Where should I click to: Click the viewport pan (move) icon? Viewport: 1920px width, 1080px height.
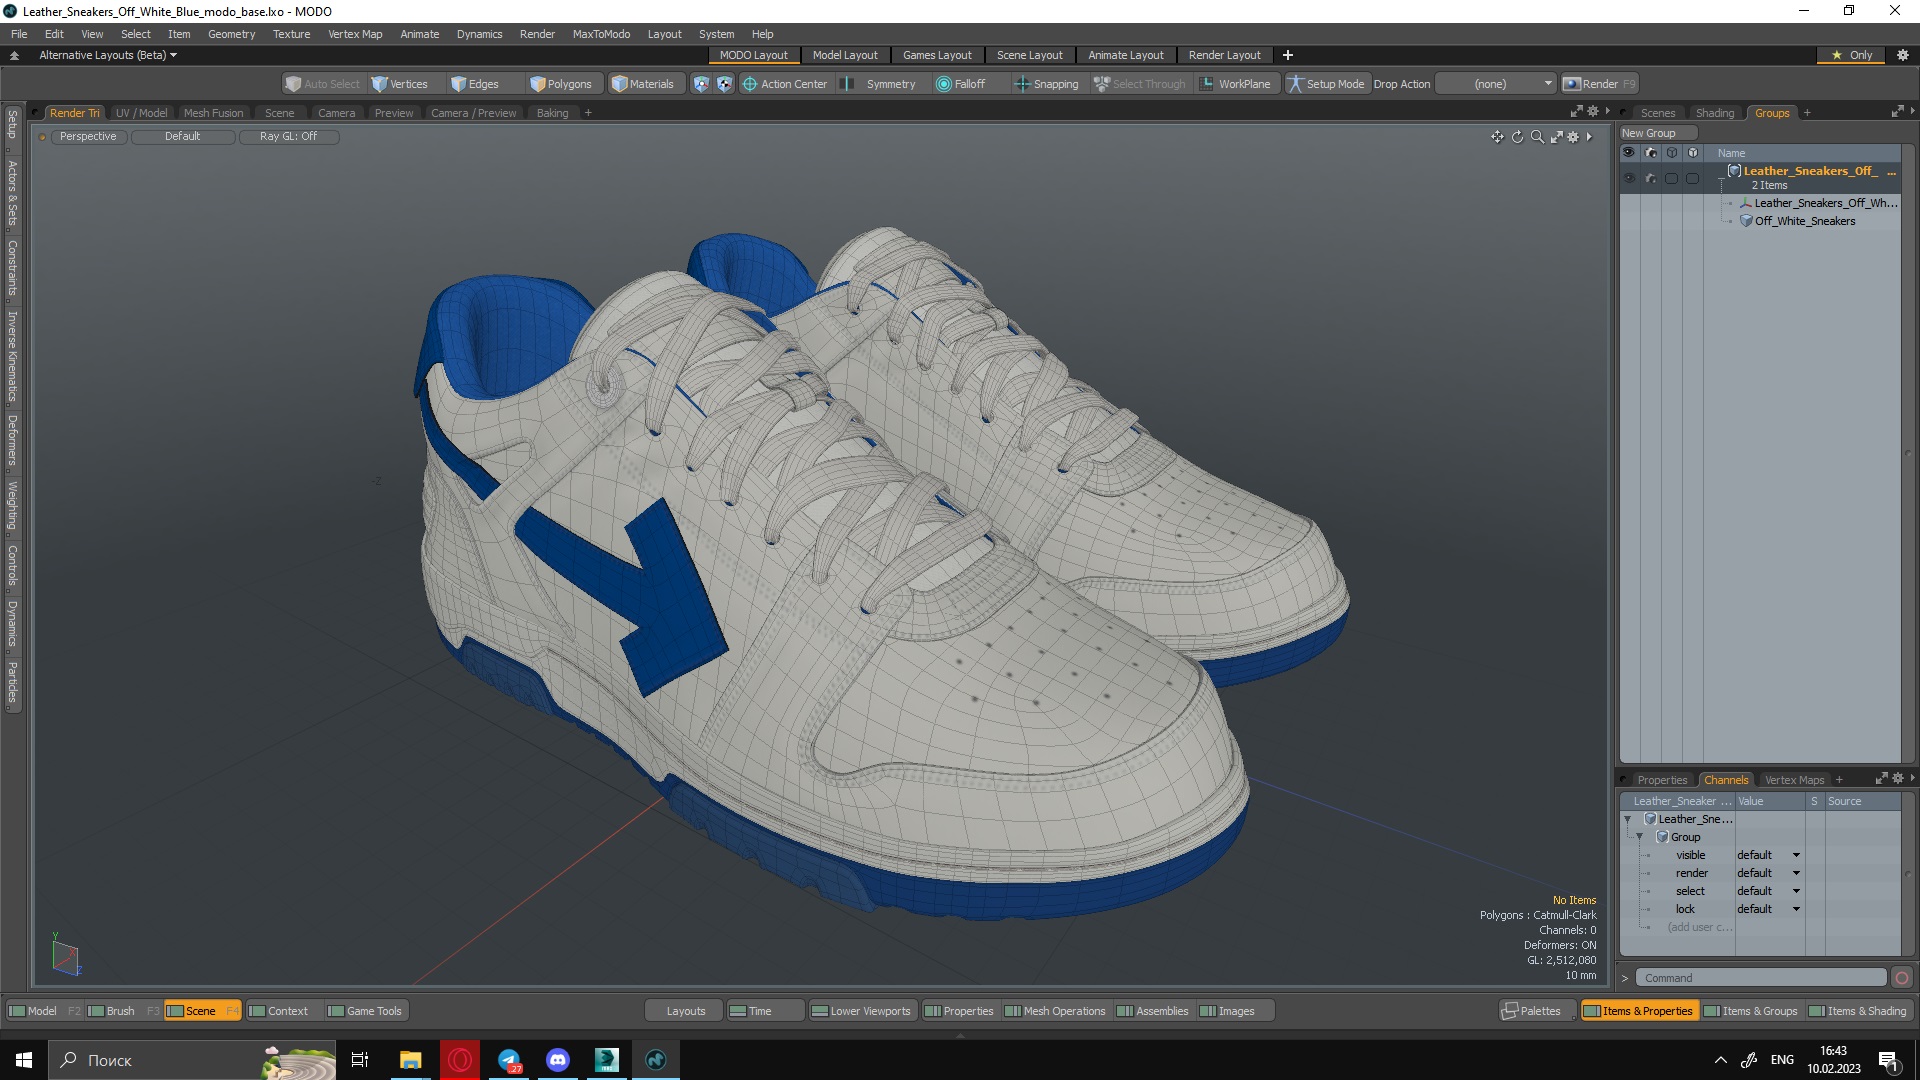[1497, 137]
